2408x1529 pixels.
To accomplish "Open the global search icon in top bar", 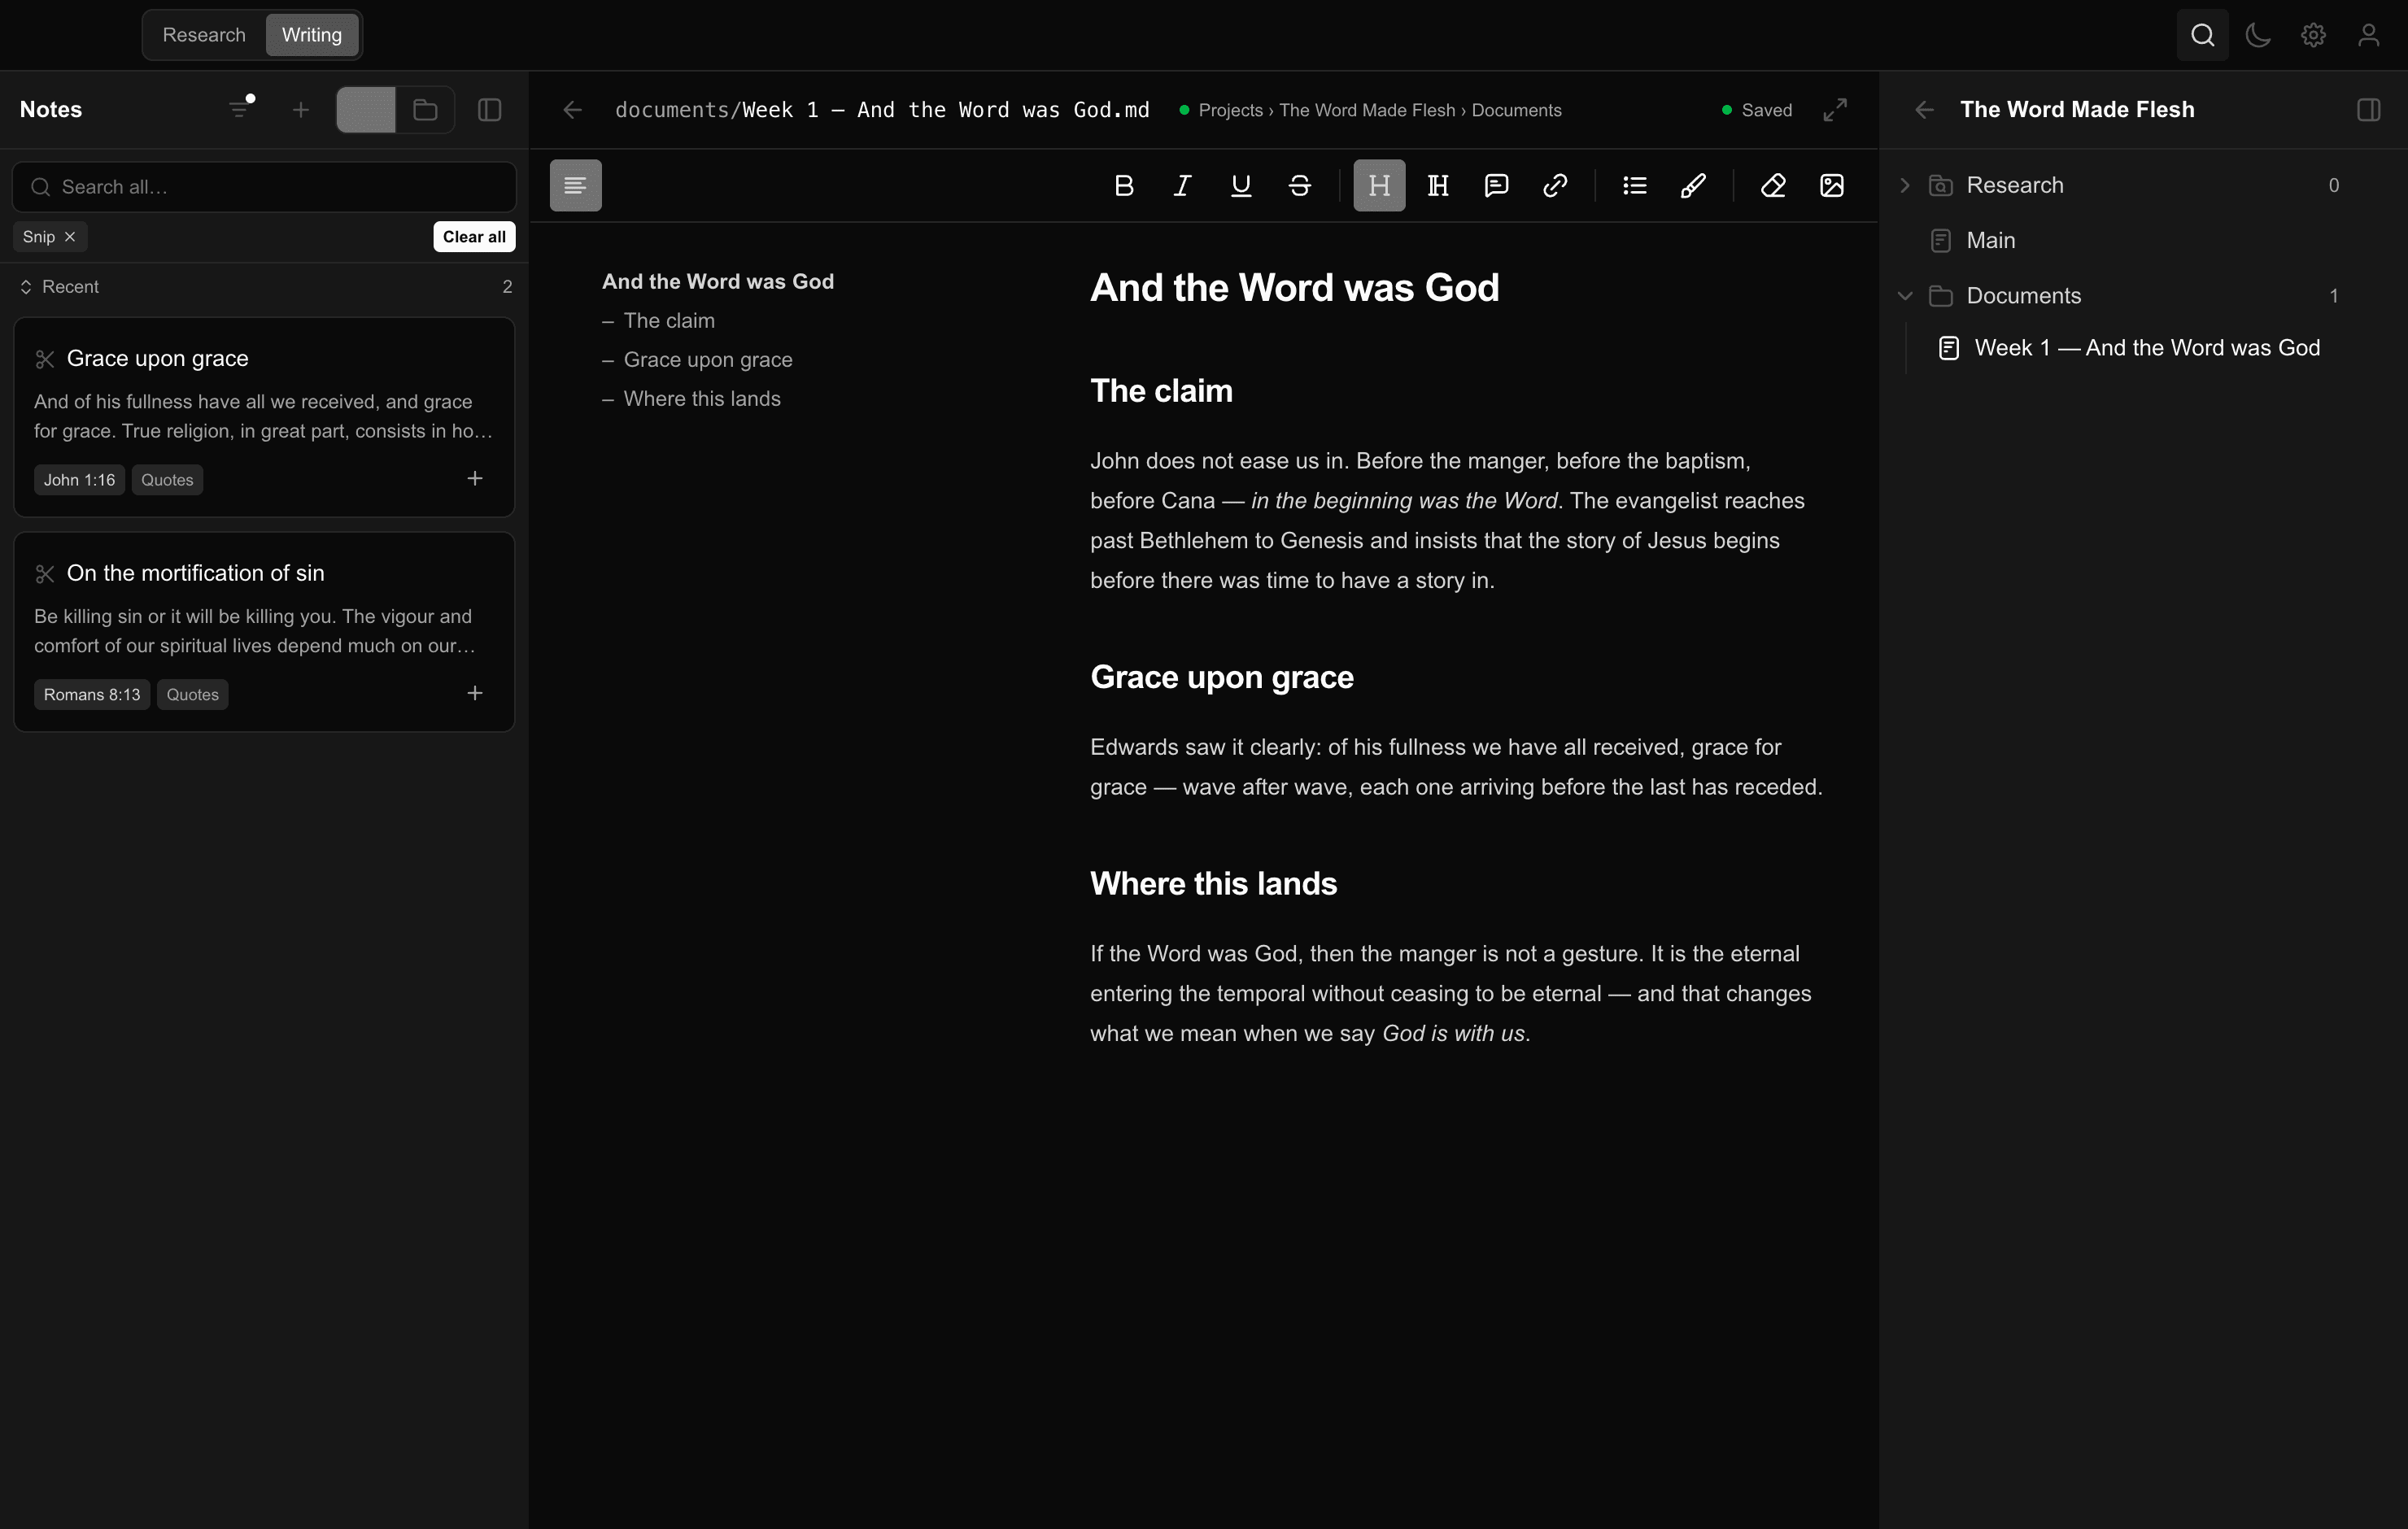I will pyautogui.click(x=2202, y=35).
